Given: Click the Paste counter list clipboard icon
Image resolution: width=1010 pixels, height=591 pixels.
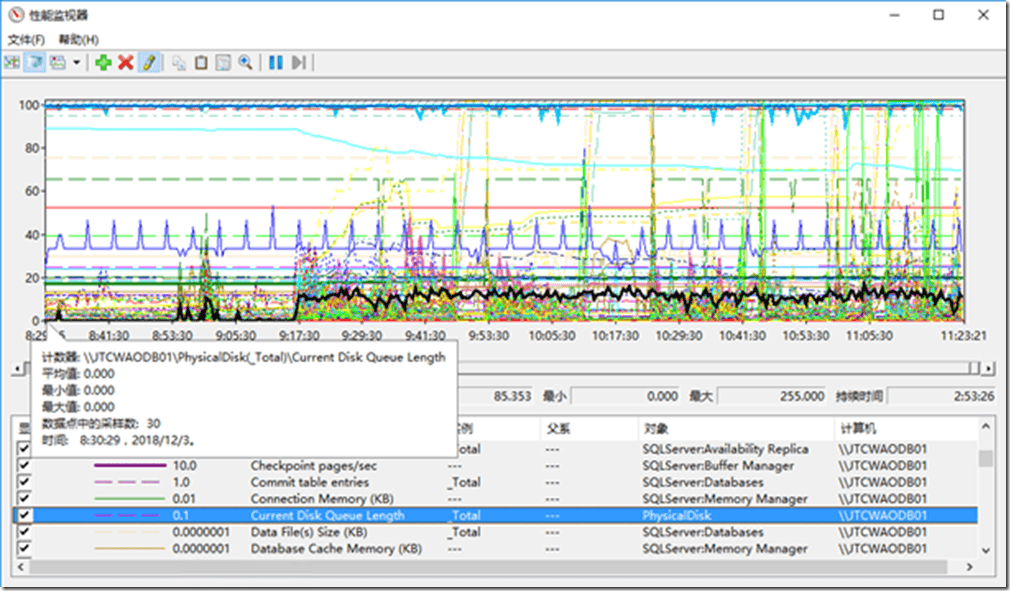Looking at the screenshot, I should click(201, 63).
